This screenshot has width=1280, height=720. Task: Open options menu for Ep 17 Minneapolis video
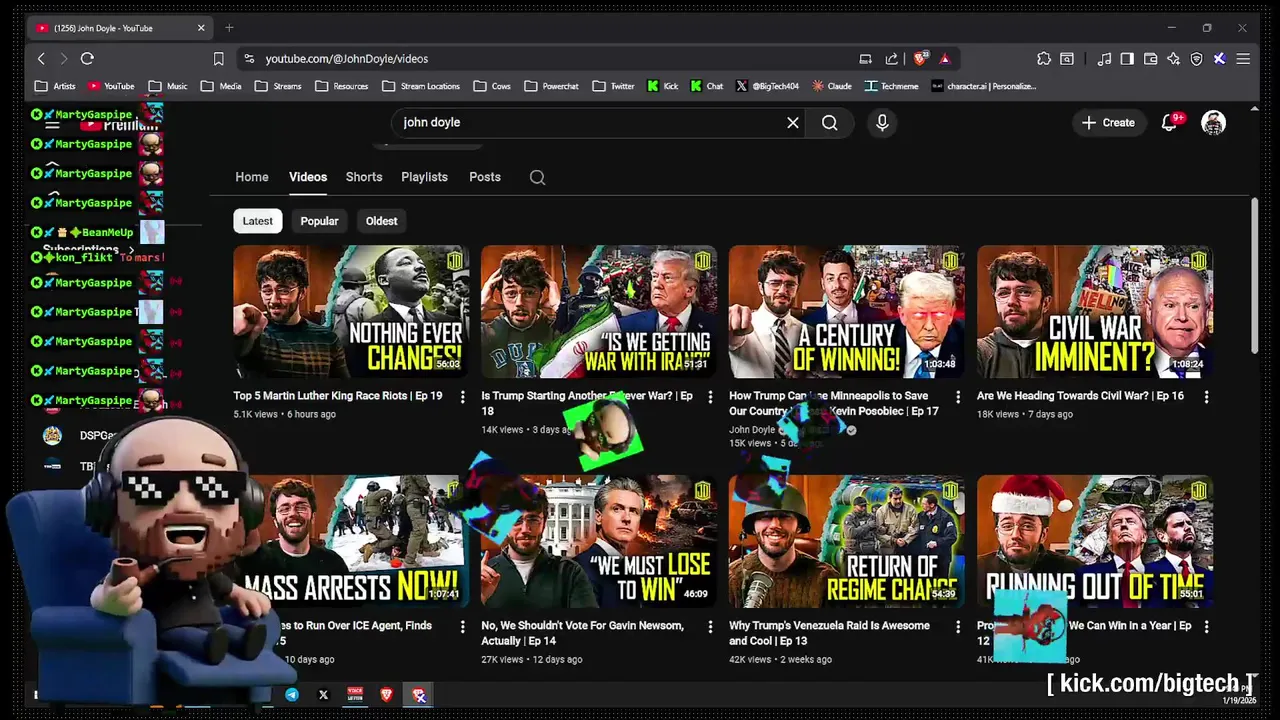[x=958, y=397]
